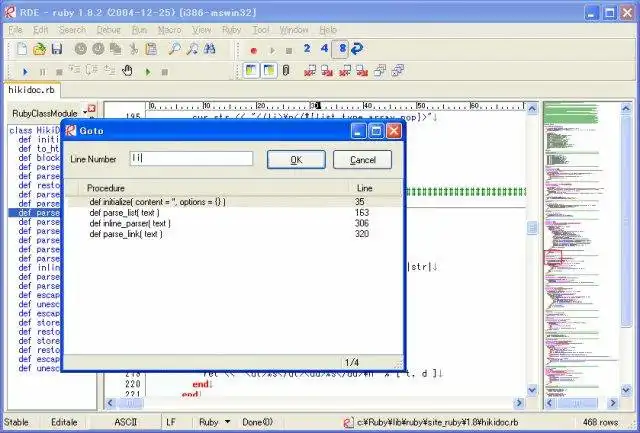
Task: Click Cancel in the Goto dialog
Action: pyautogui.click(x=362, y=160)
